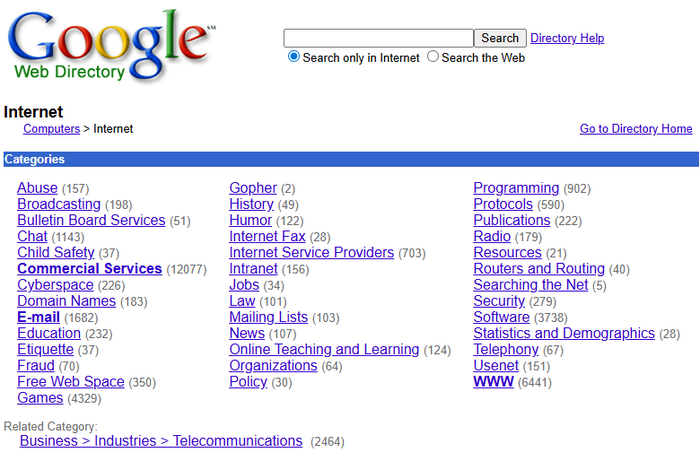
Task: Open Online Teaching and Learning category
Action: tap(324, 350)
